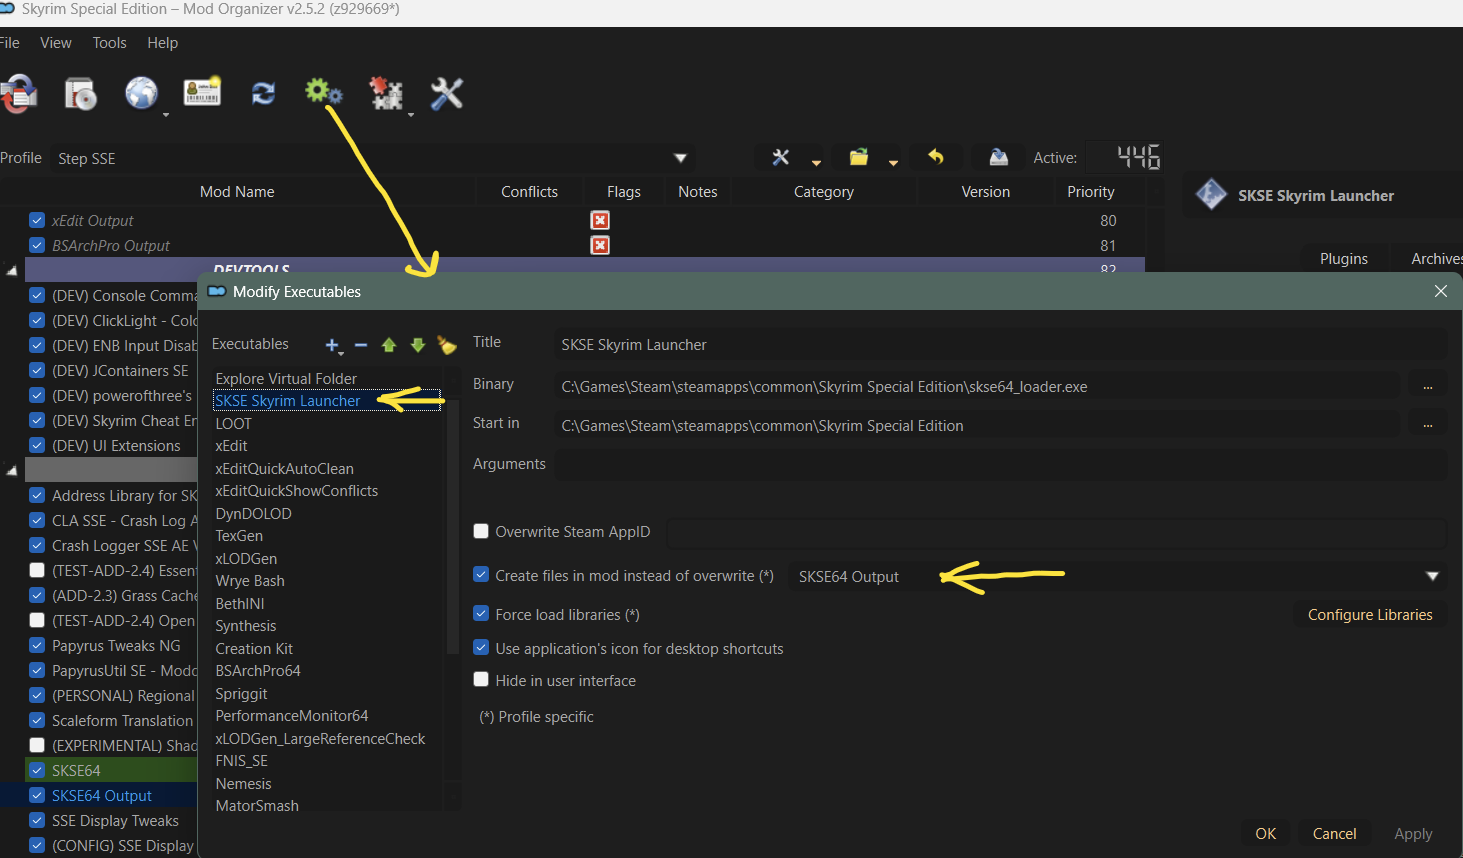
Task: Click the Configure Libraries button
Action: pyautogui.click(x=1369, y=615)
